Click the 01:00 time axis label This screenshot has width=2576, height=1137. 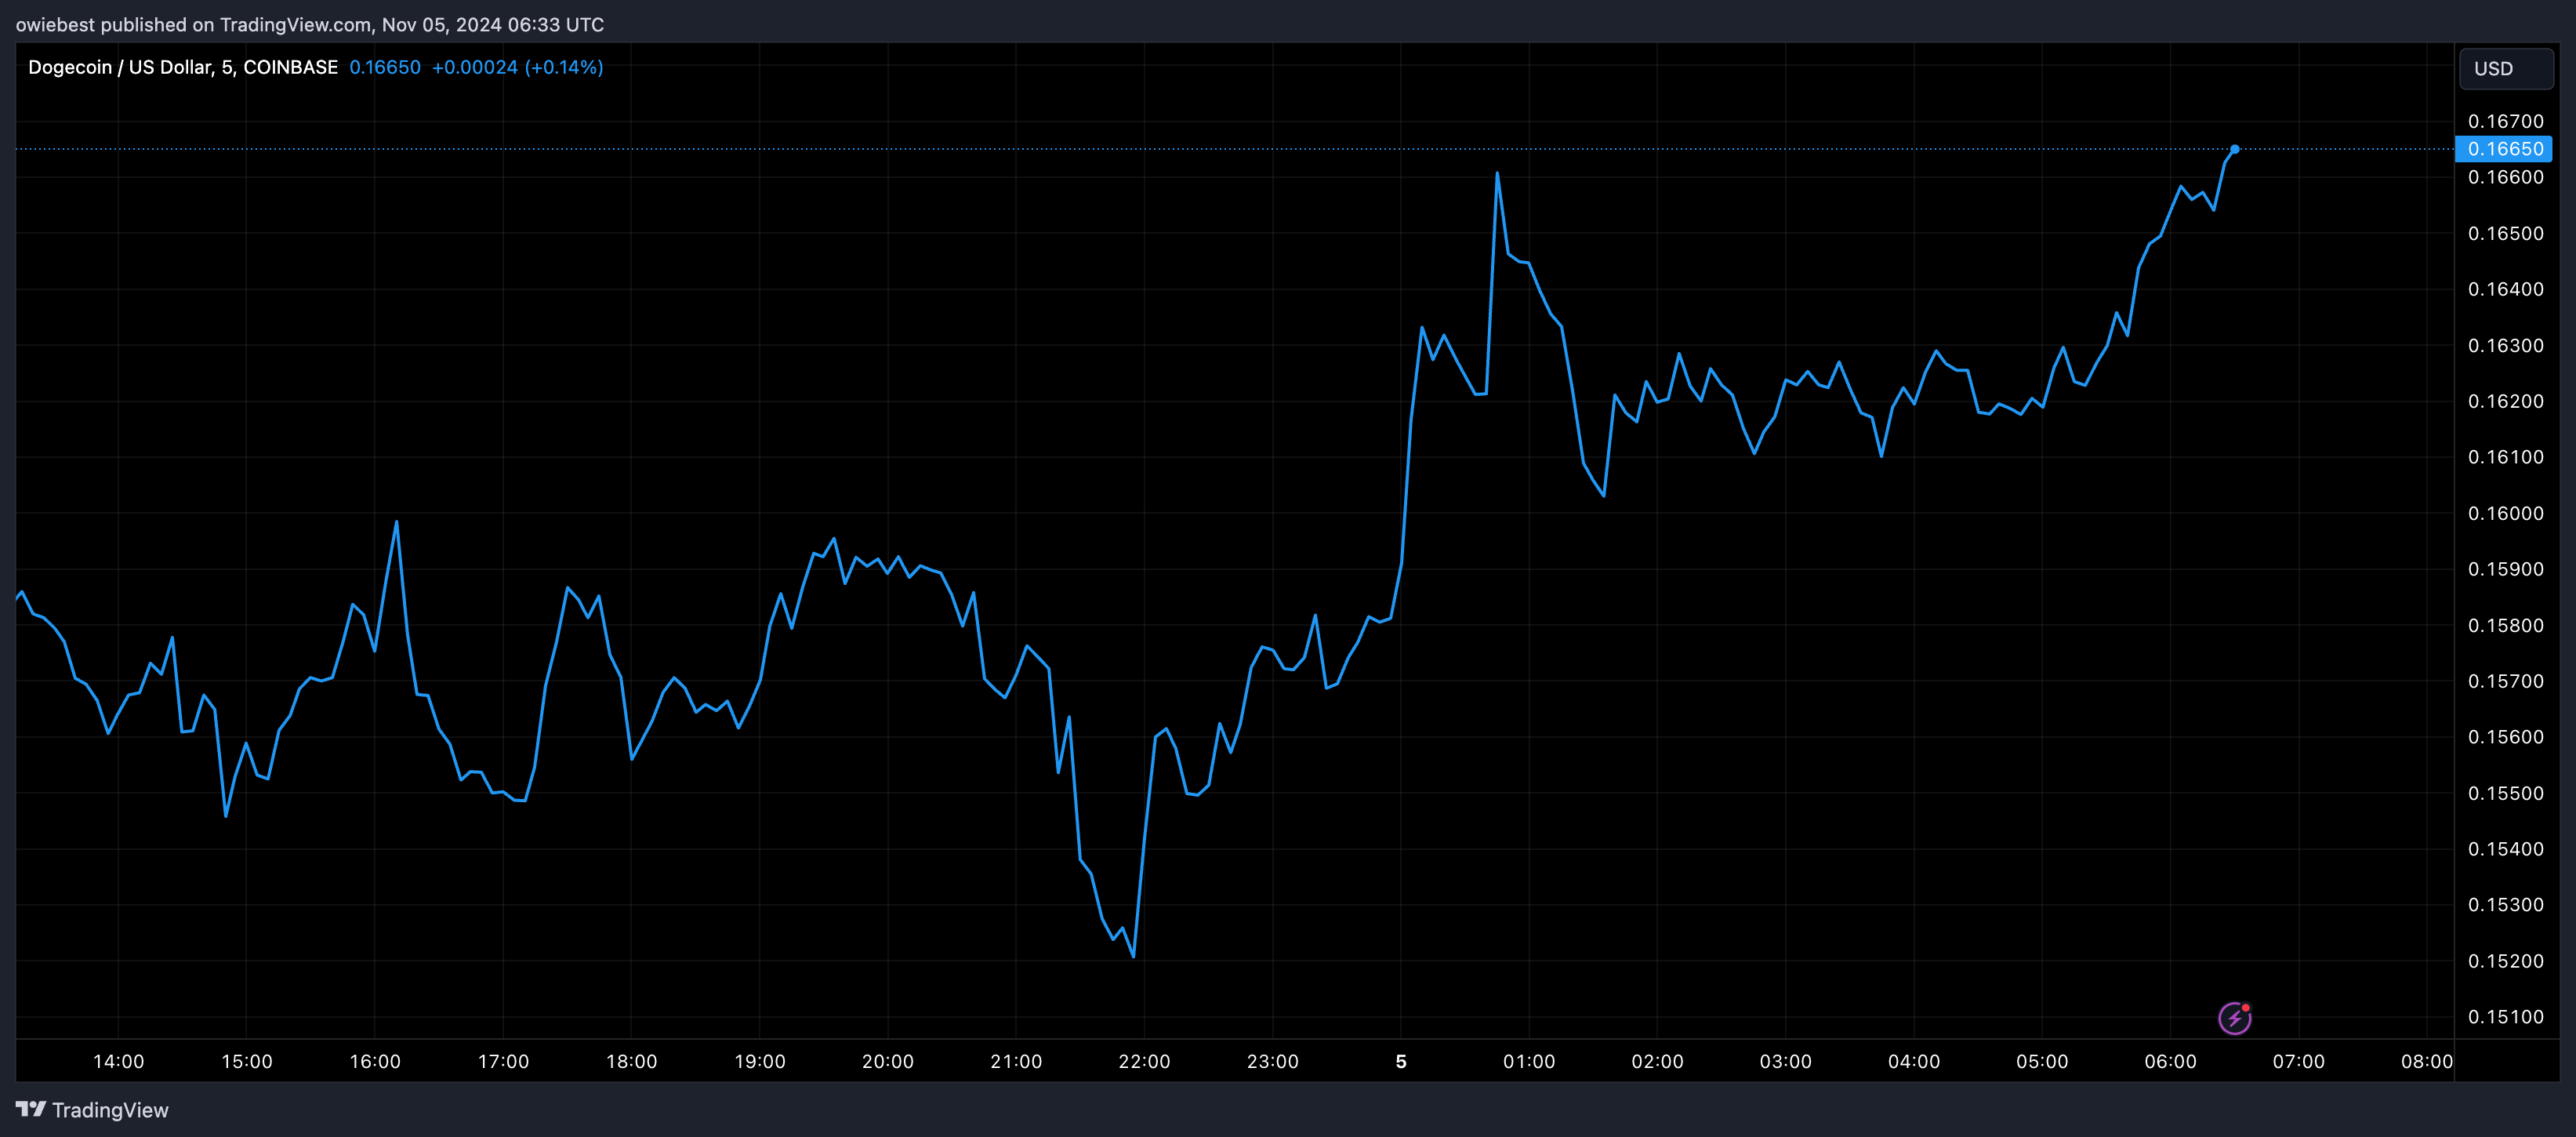click(1529, 1062)
